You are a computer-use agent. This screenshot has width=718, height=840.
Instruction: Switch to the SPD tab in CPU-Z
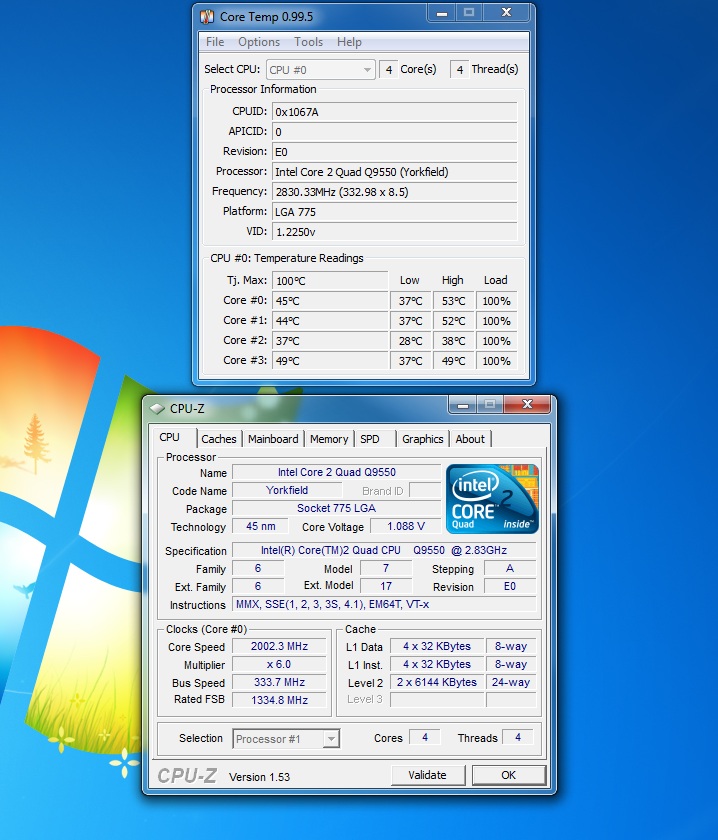click(x=370, y=439)
